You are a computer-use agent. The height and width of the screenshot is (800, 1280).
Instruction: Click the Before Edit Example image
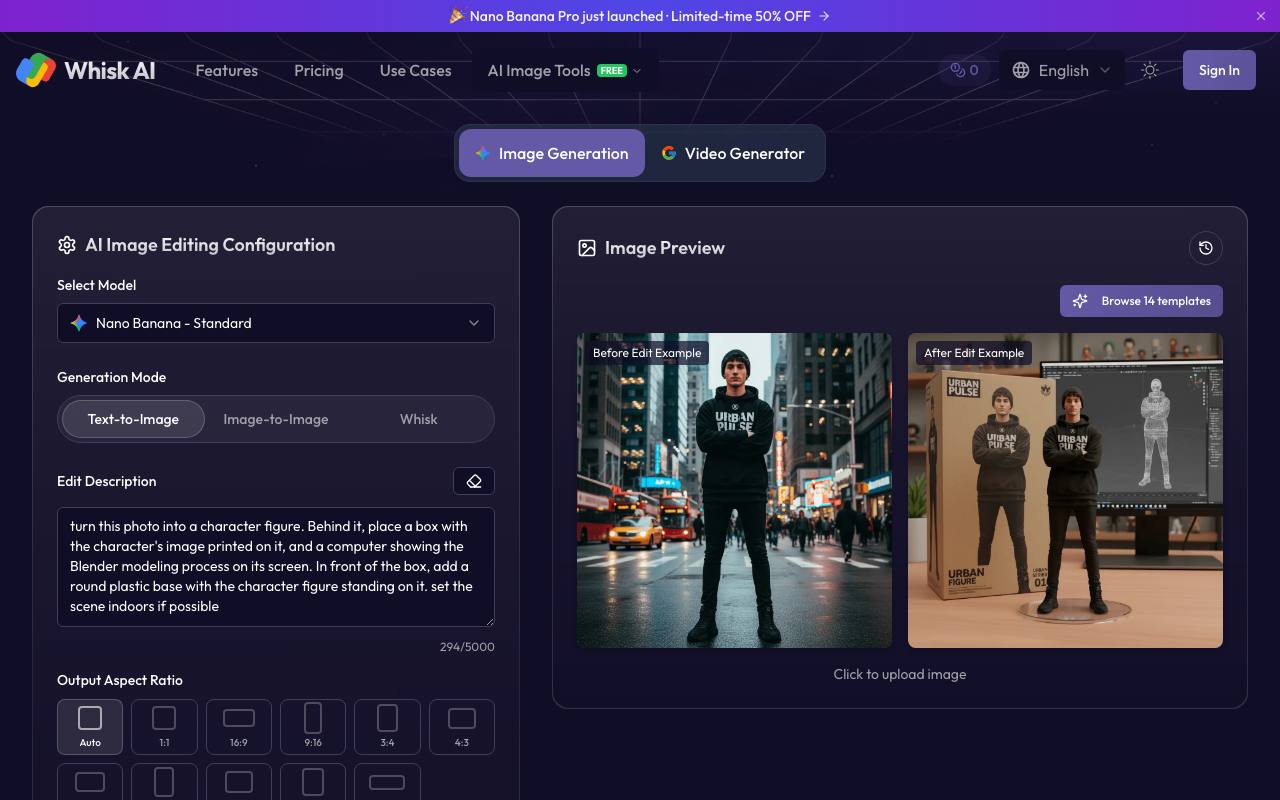coord(734,490)
